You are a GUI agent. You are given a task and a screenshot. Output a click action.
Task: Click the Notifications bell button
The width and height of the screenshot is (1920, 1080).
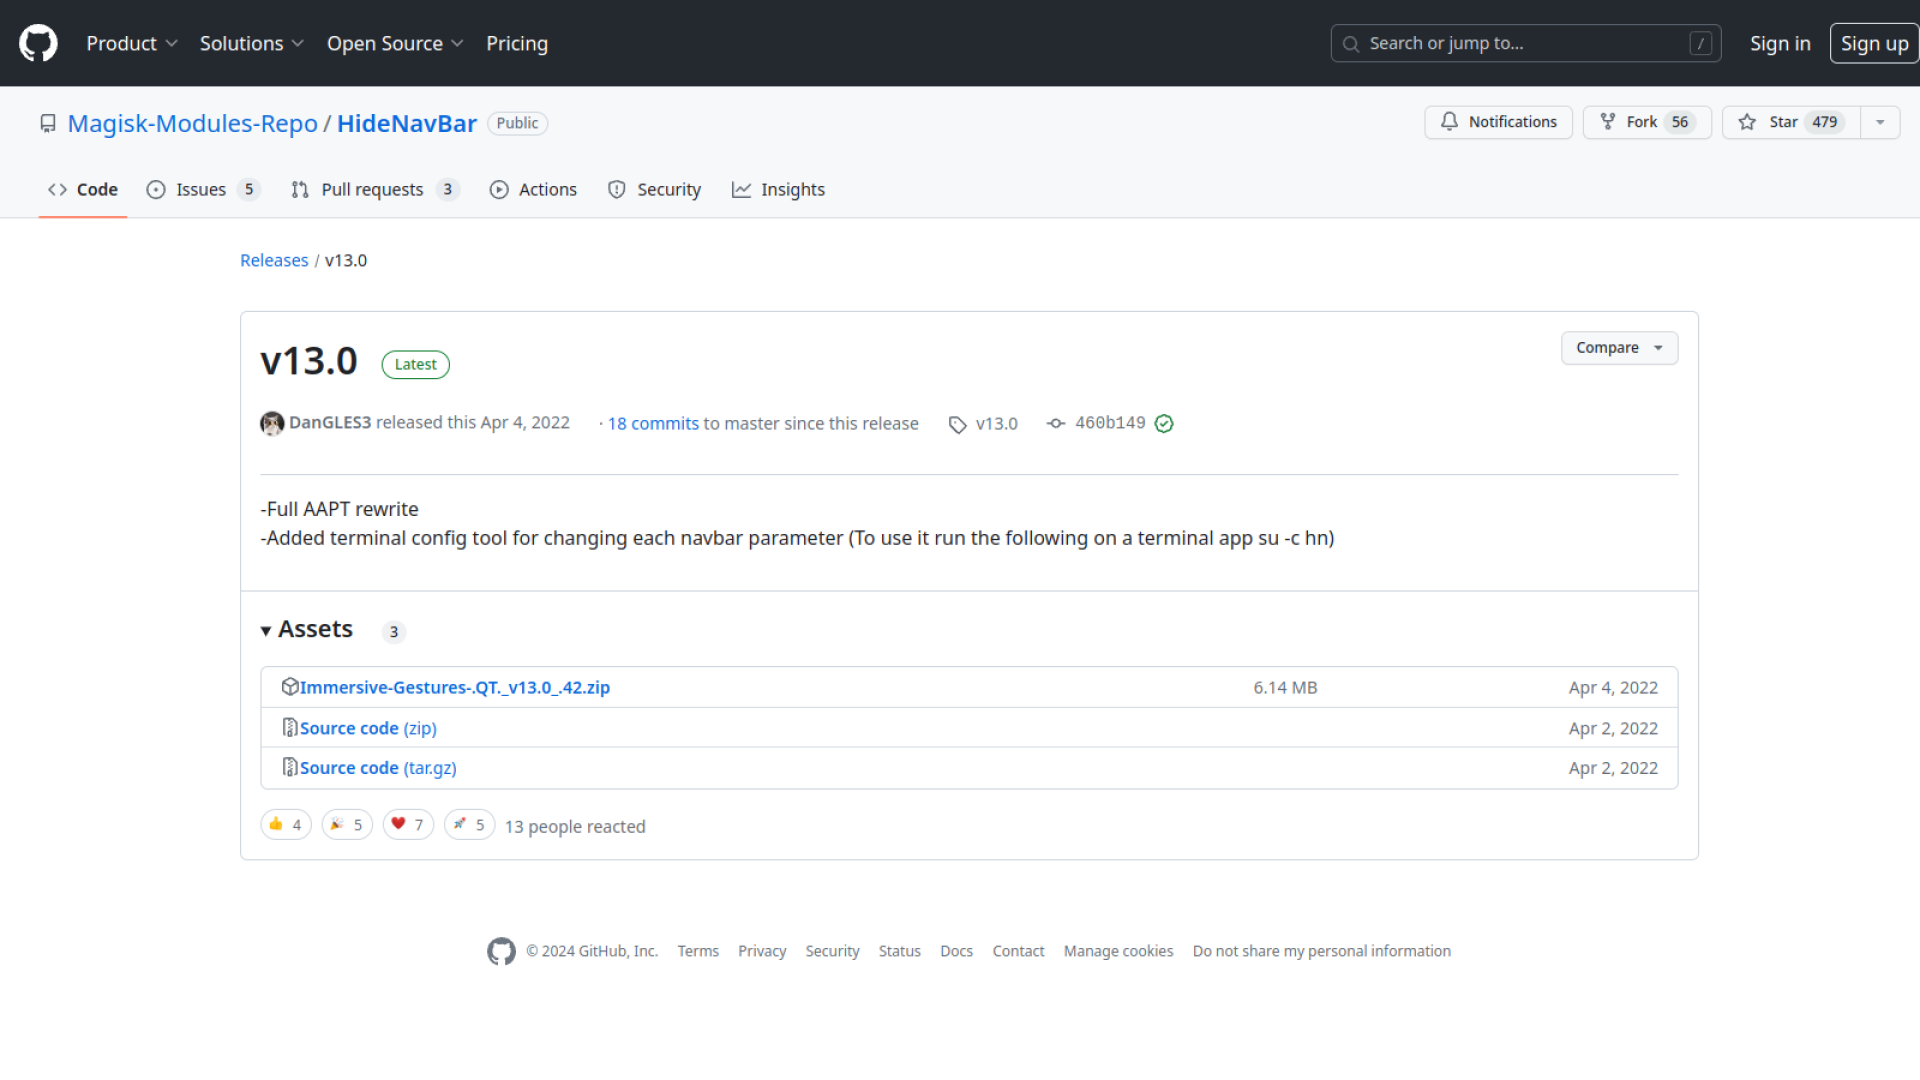(x=1498, y=122)
